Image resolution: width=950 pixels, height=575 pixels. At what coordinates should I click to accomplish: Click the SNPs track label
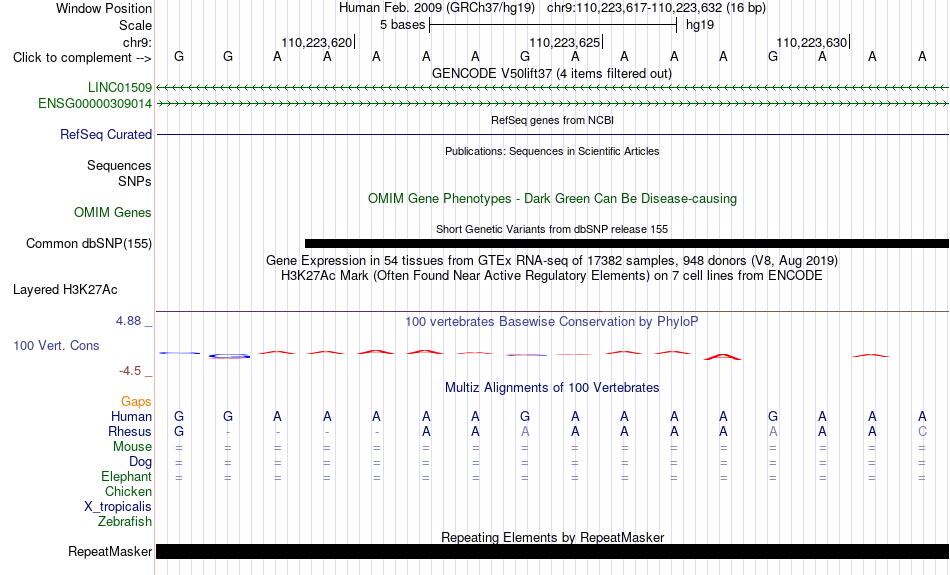135,181
